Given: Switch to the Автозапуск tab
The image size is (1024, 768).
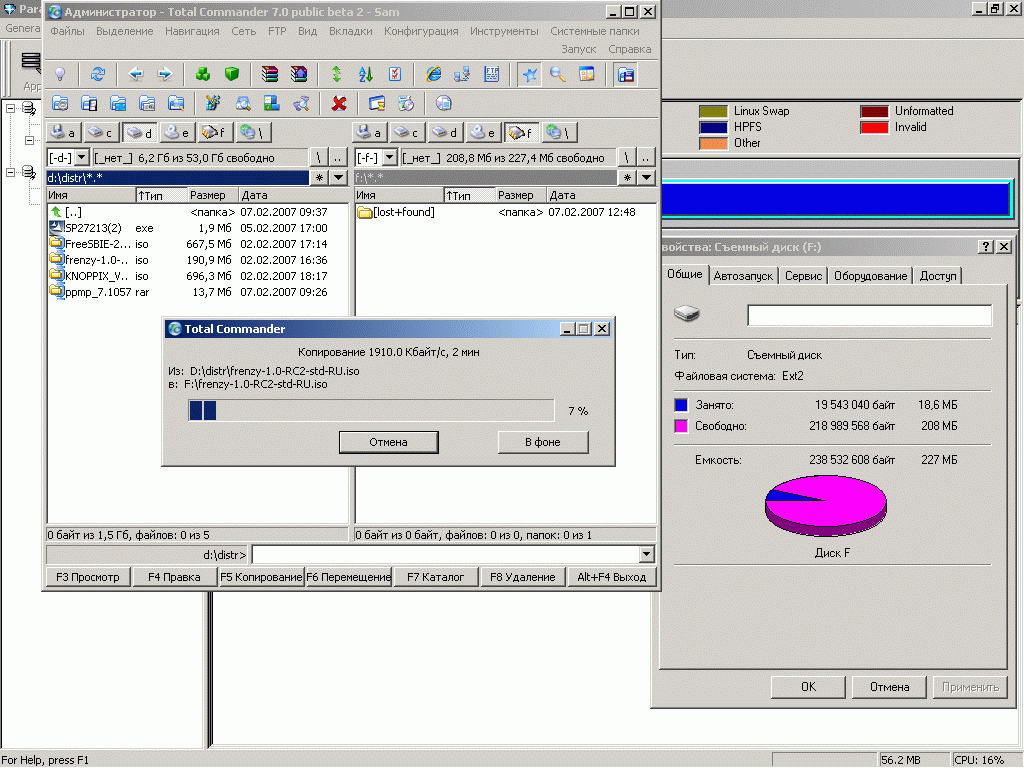Looking at the screenshot, I should coord(743,276).
